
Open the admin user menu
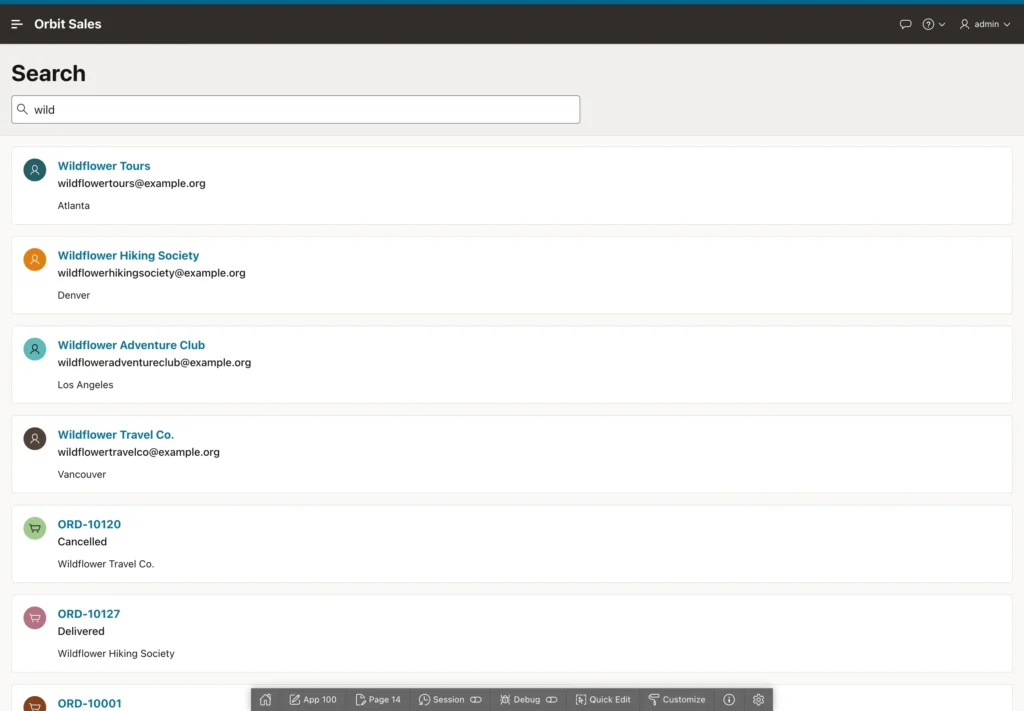(985, 24)
